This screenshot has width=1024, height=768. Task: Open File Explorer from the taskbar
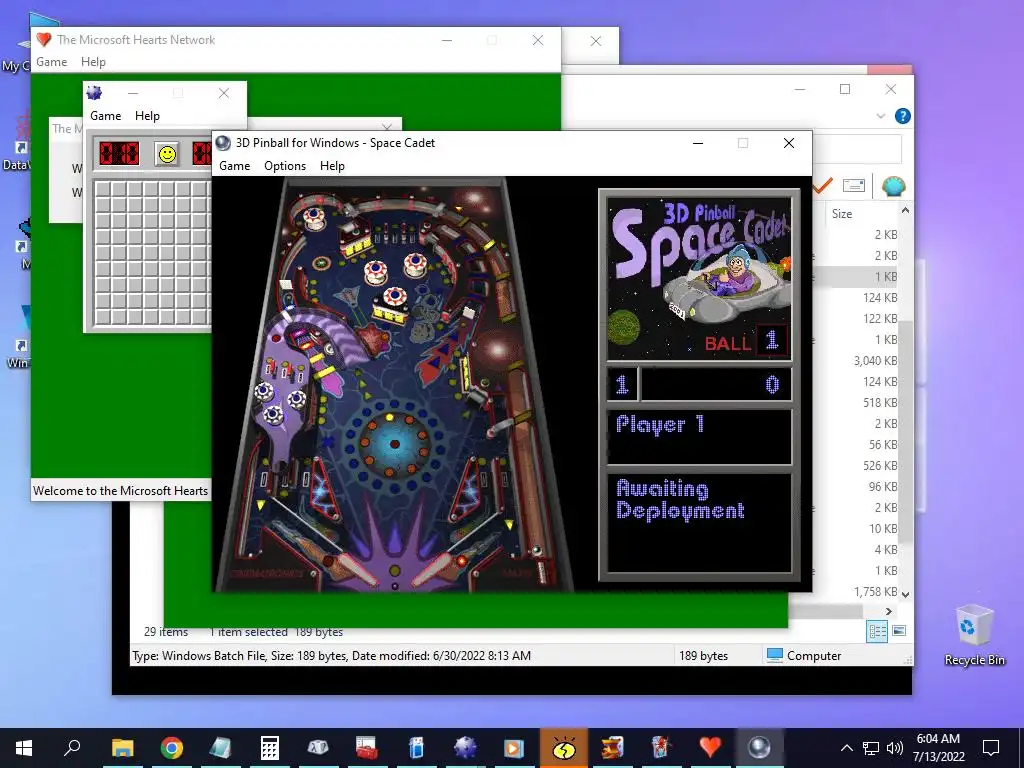tap(122, 748)
